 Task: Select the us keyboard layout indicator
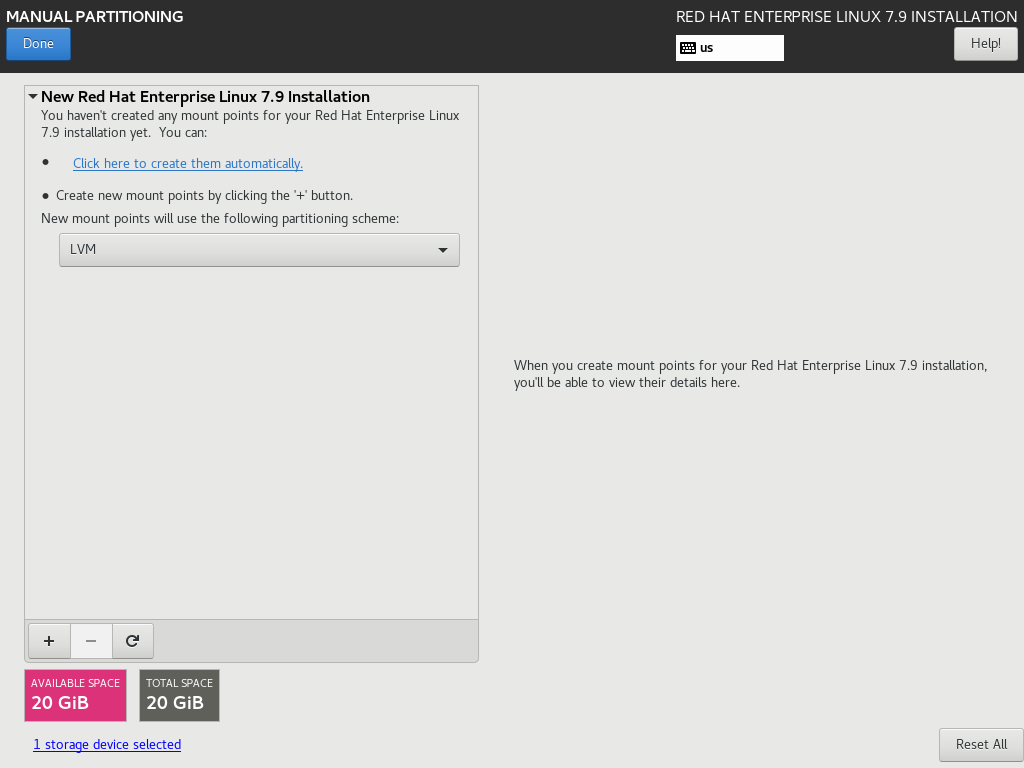(729, 48)
